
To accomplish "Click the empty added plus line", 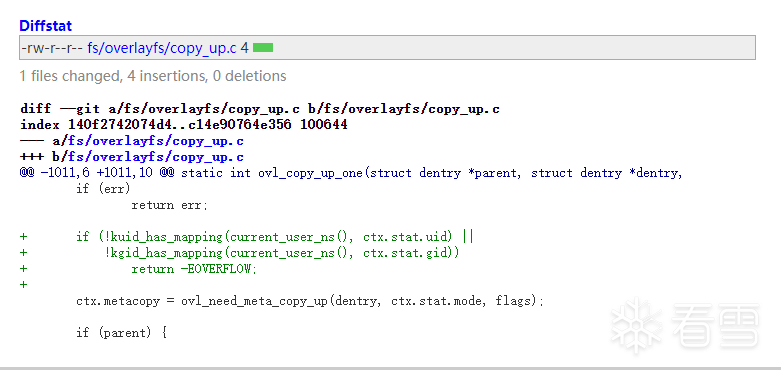I will (23, 285).
